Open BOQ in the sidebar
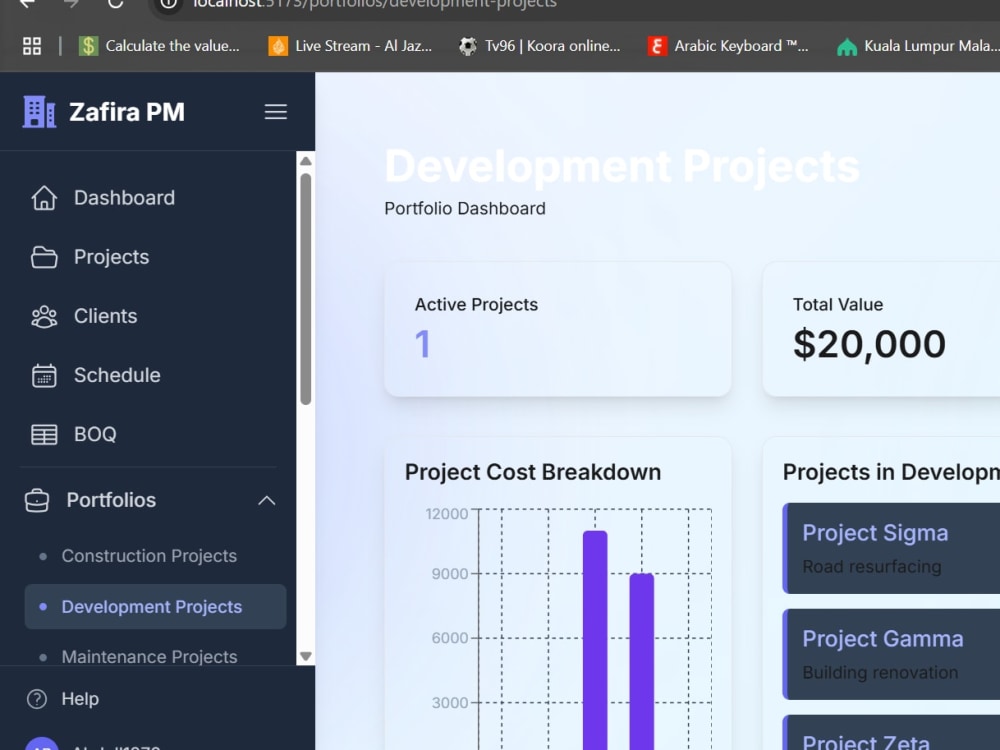The image size is (1000, 750). [95, 434]
